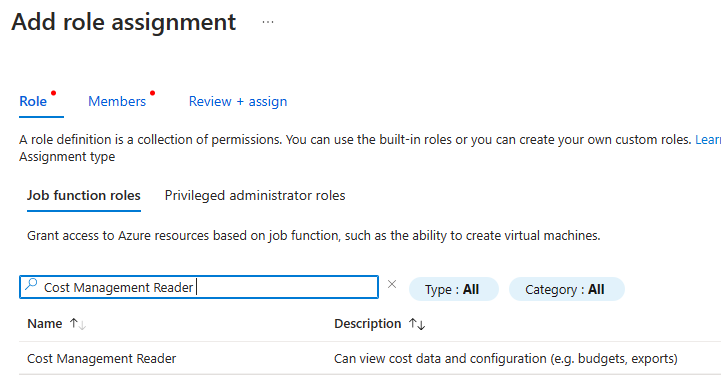Click the Add role assignment page title
Screen dimensions: 721x385
click(x=124, y=22)
